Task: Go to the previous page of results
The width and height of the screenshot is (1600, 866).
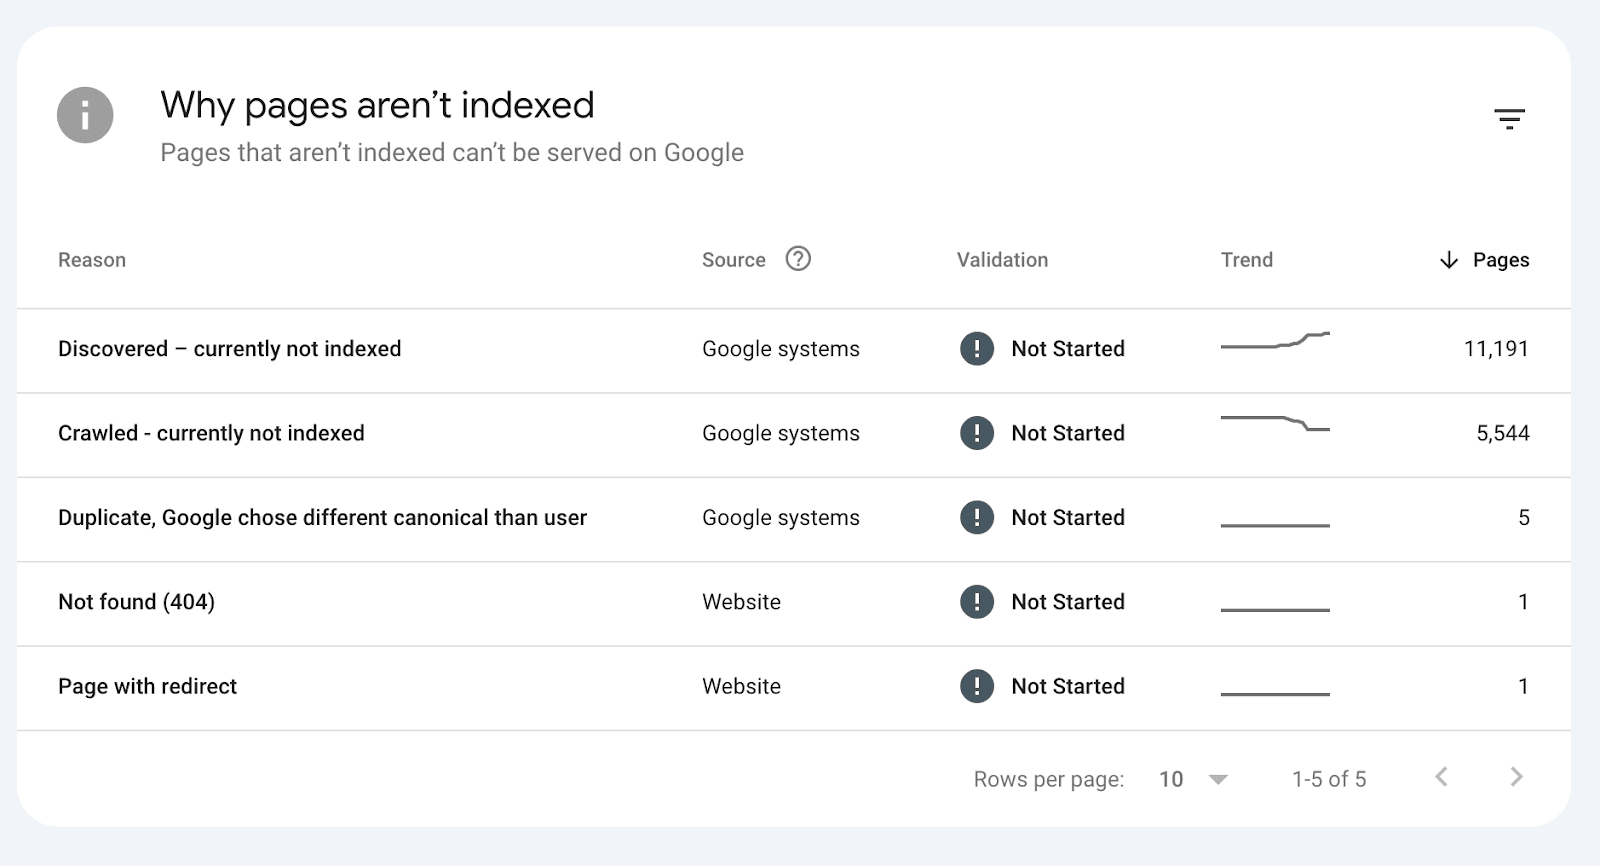Action: pyautogui.click(x=1441, y=777)
